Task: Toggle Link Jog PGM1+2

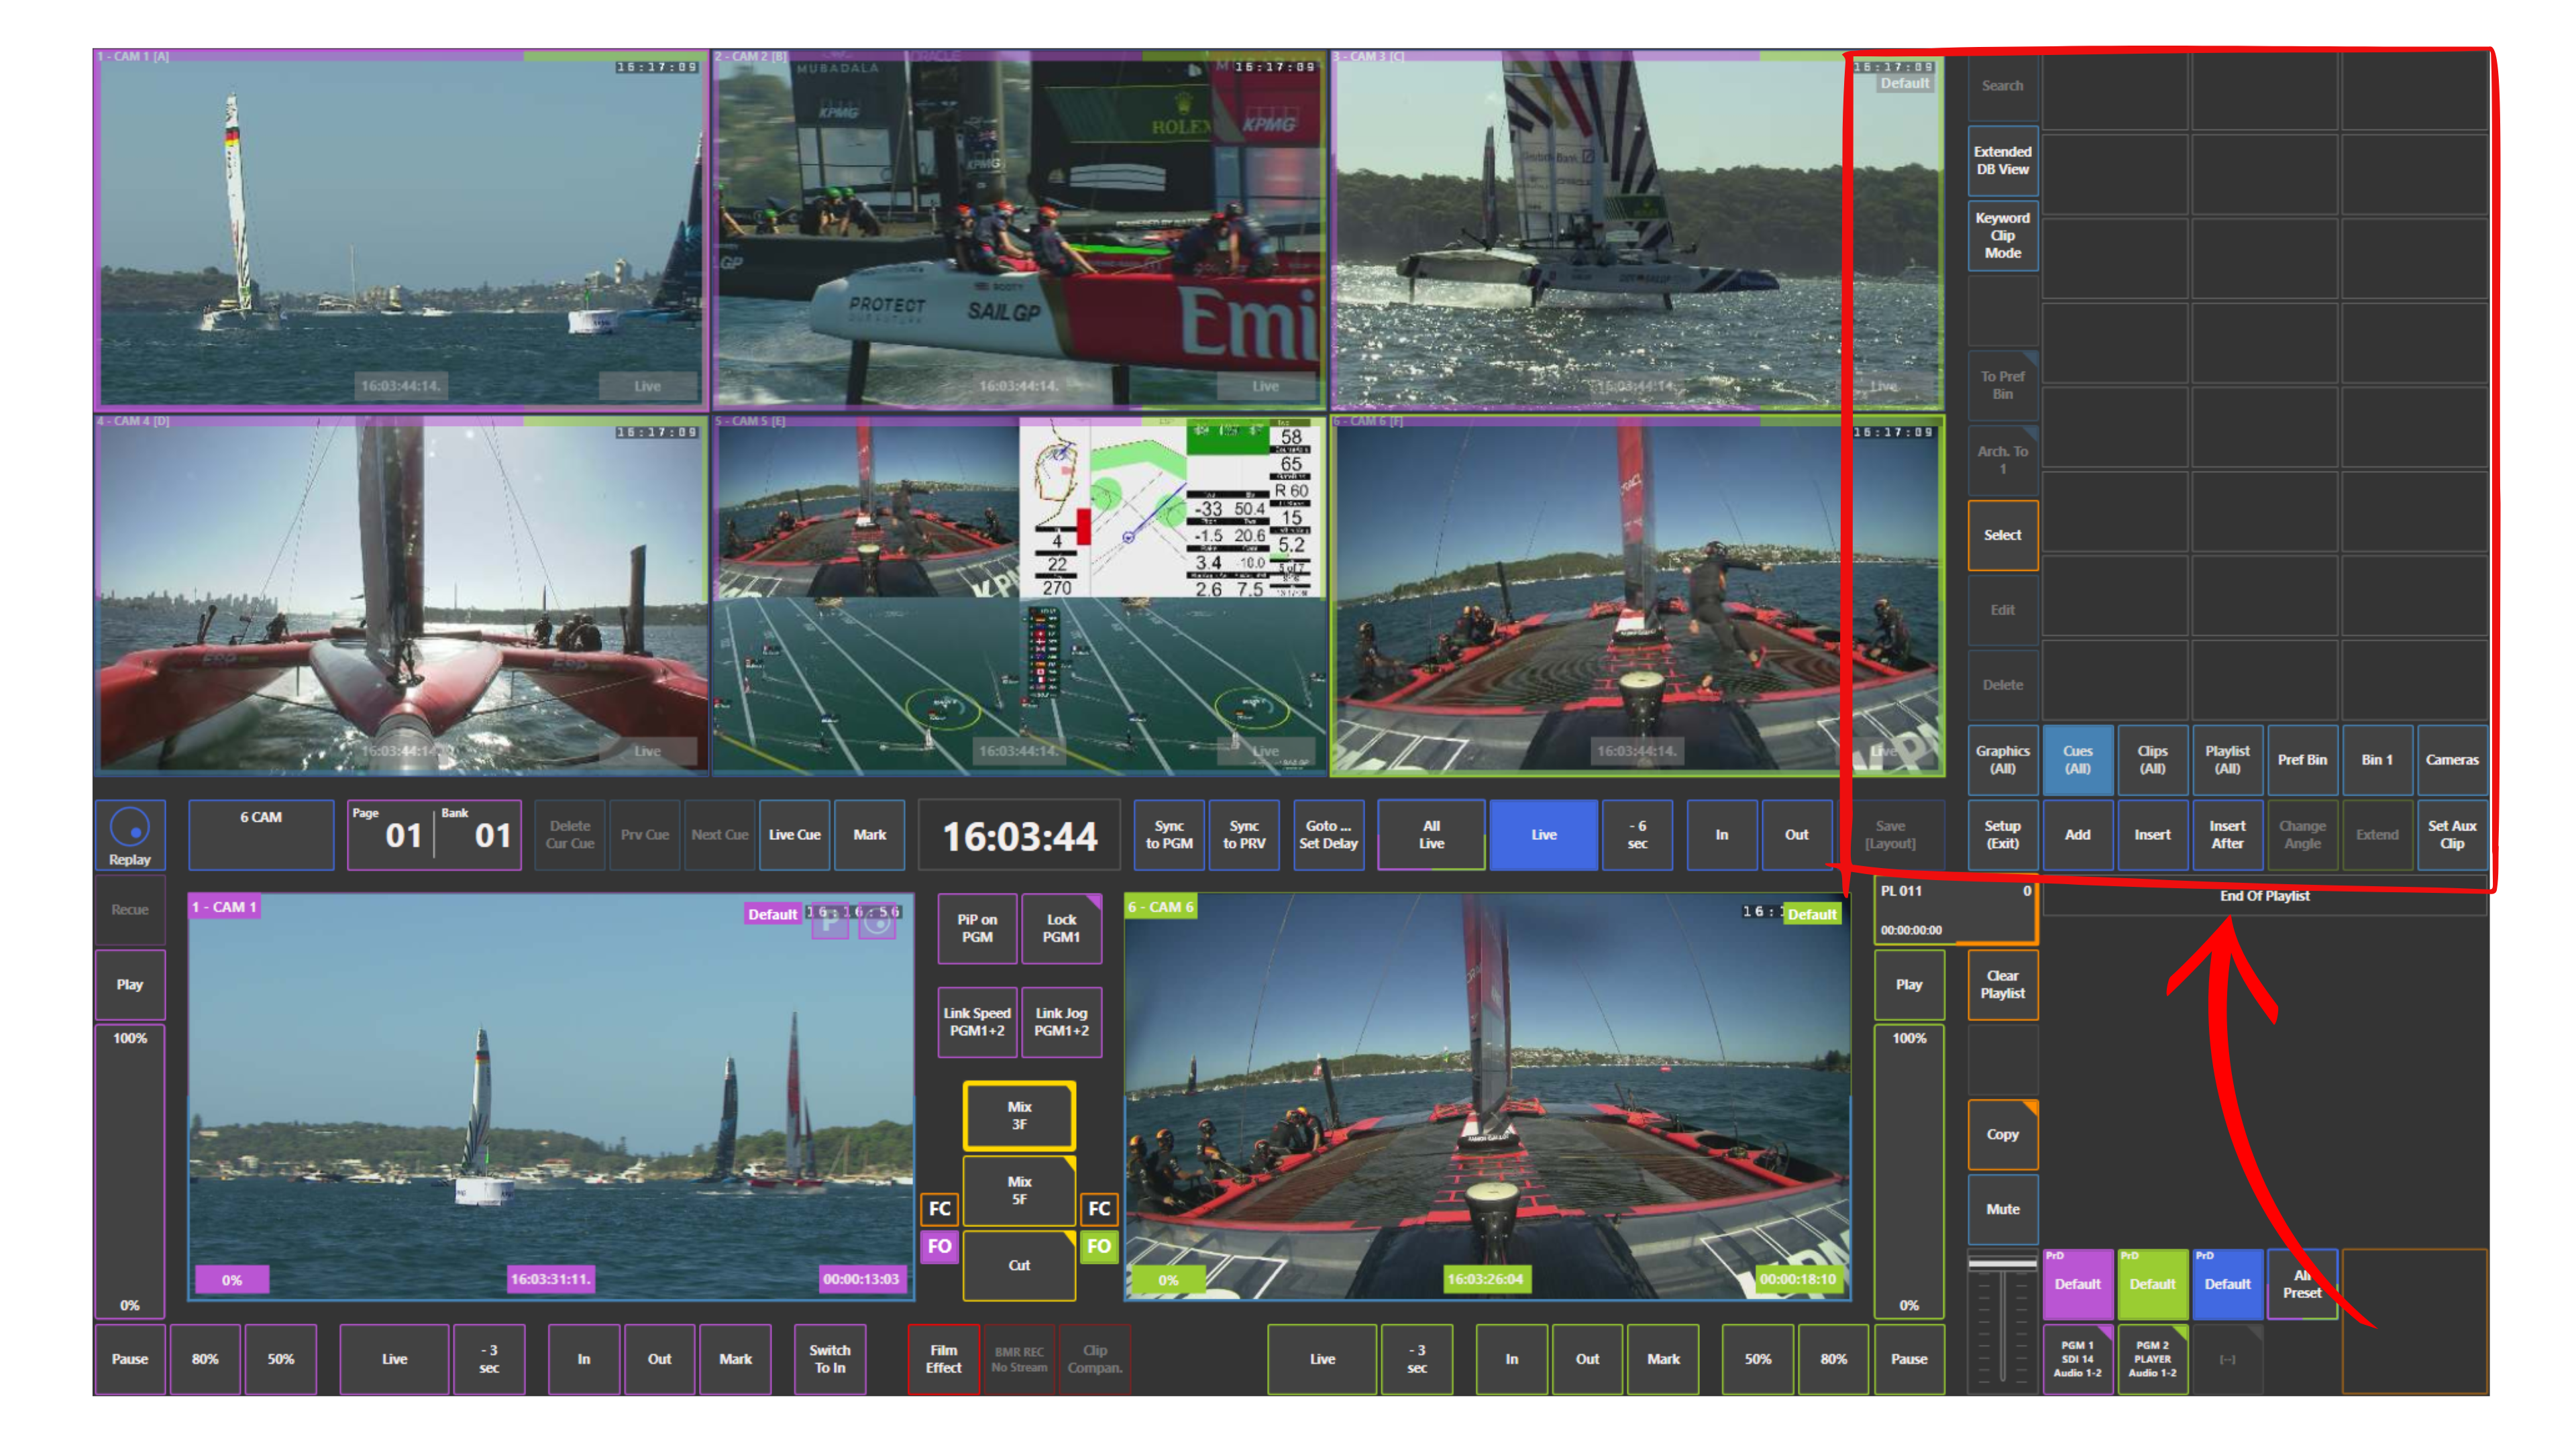Action: tap(1061, 1021)
